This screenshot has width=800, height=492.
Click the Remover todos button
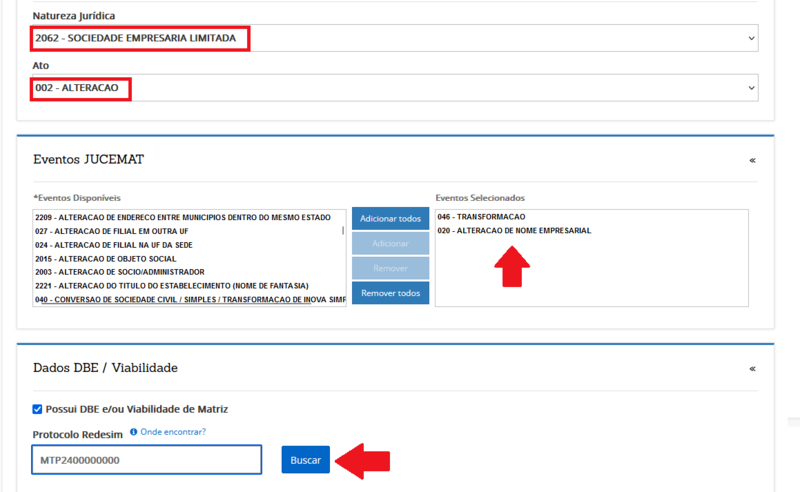[x=390, y=293]
